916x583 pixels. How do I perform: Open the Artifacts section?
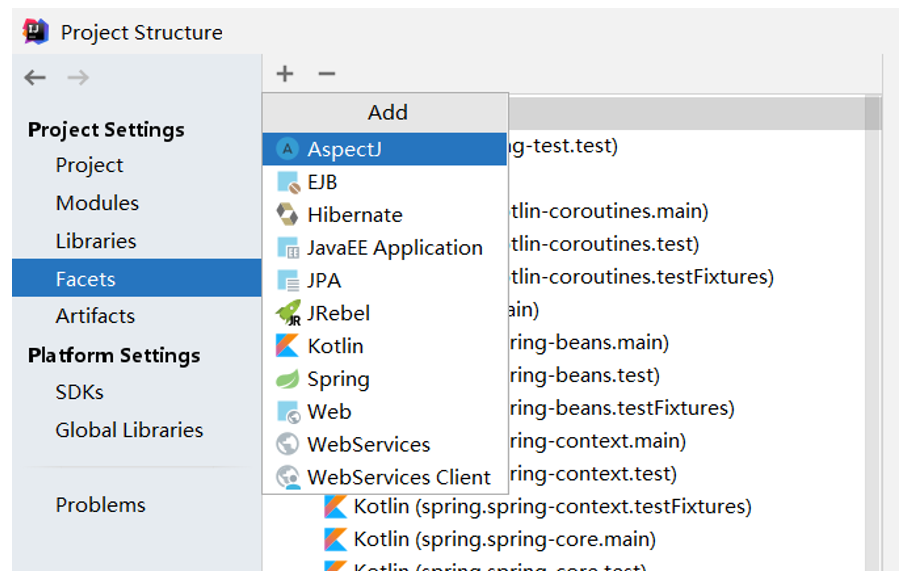(x=95, y=316)
